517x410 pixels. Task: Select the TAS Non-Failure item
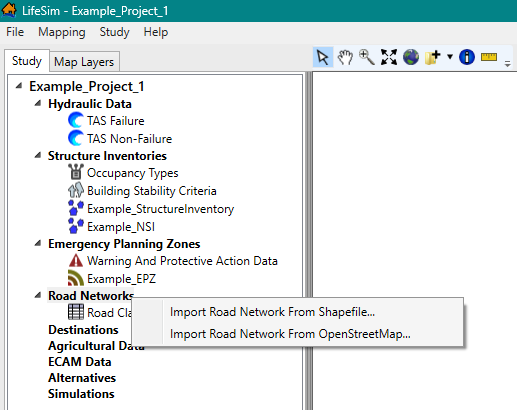click(129, 139)
